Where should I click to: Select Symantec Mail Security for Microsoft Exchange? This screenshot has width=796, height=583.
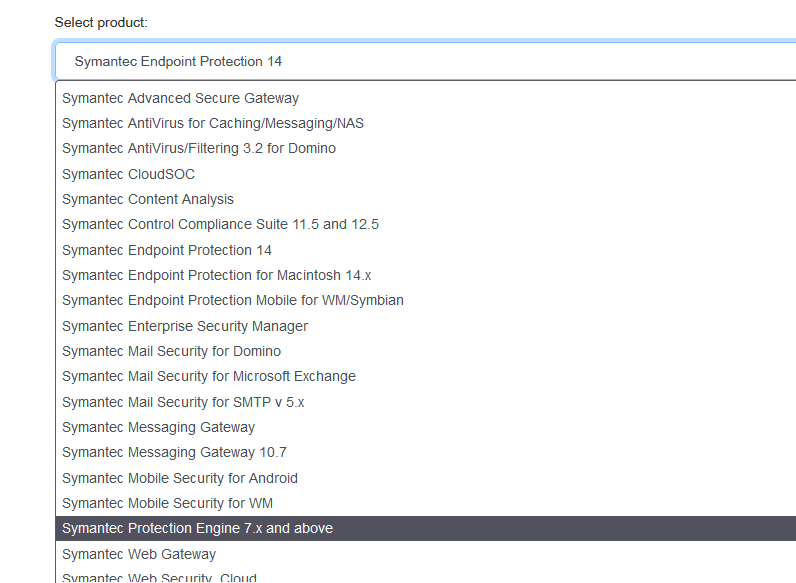tap(425, 376)
